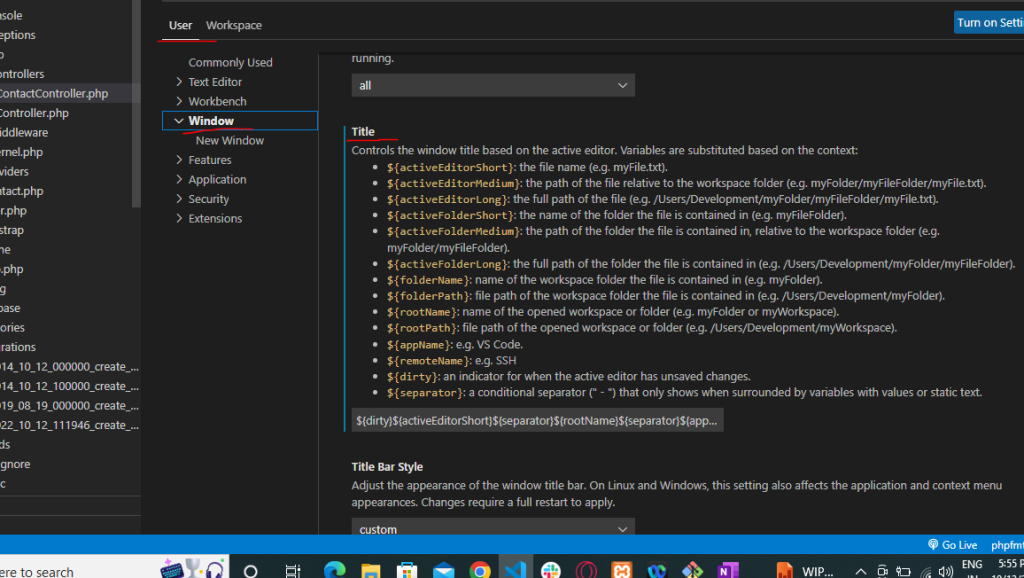Screen dimensions: 1024x578
Task: Open Opera browser from the taskbar
Action: point(586,571)
